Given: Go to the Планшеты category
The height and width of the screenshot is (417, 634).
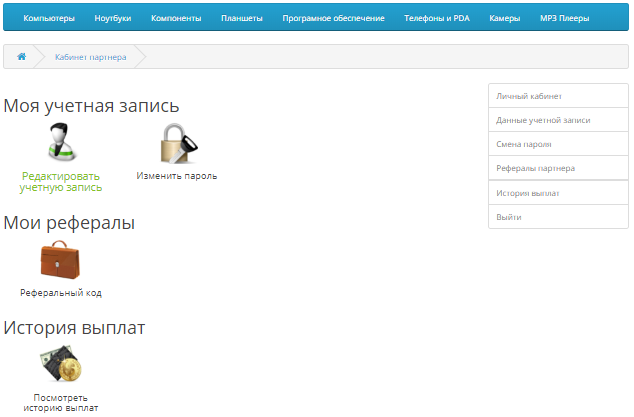Looking at the screenshot, I should [242, 18].
